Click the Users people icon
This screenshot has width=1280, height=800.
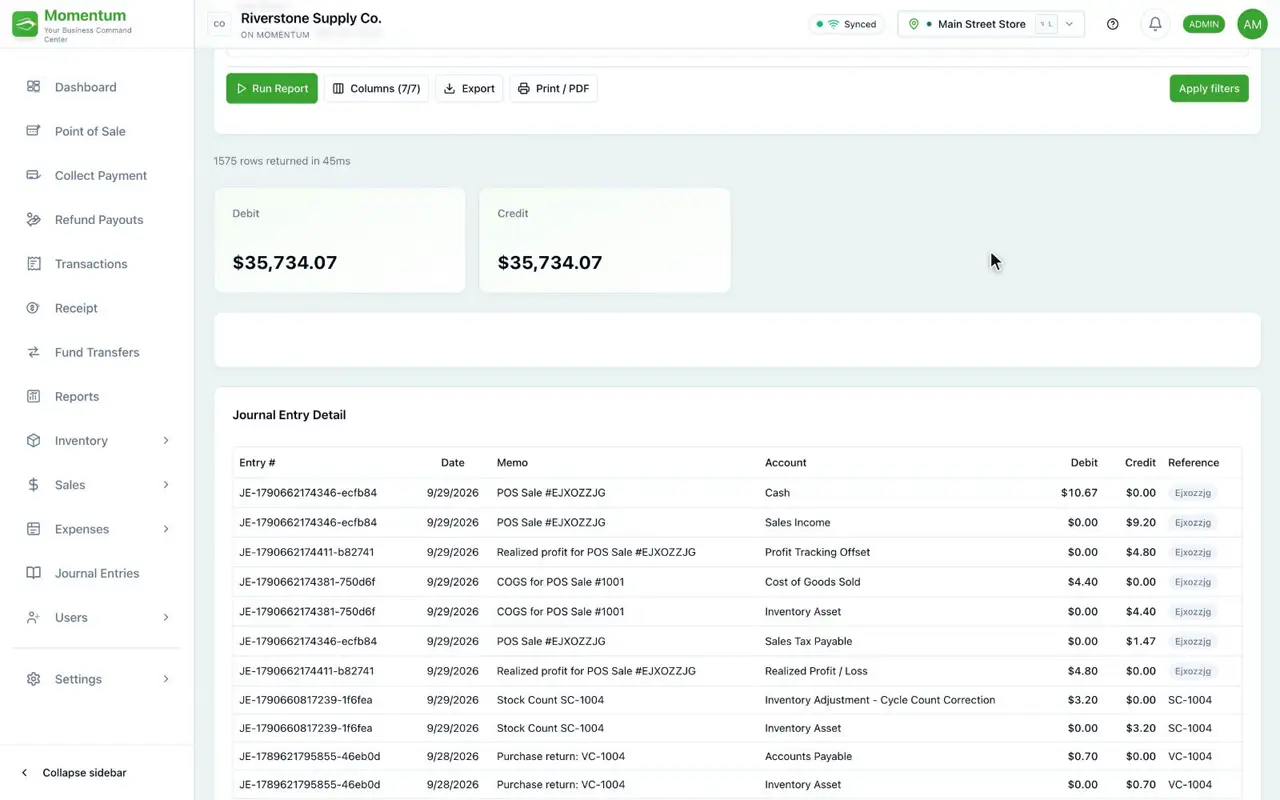33,617
